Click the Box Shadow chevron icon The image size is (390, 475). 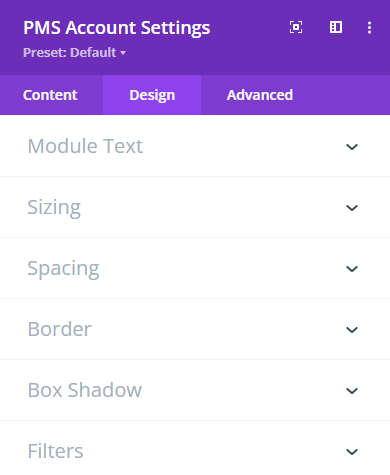coord(352,391)
